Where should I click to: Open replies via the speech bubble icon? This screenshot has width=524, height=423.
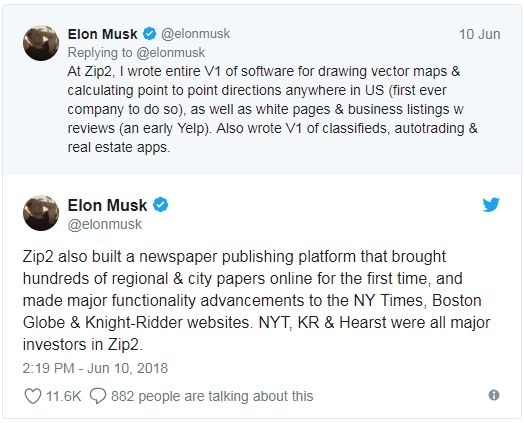click(98, 396)
